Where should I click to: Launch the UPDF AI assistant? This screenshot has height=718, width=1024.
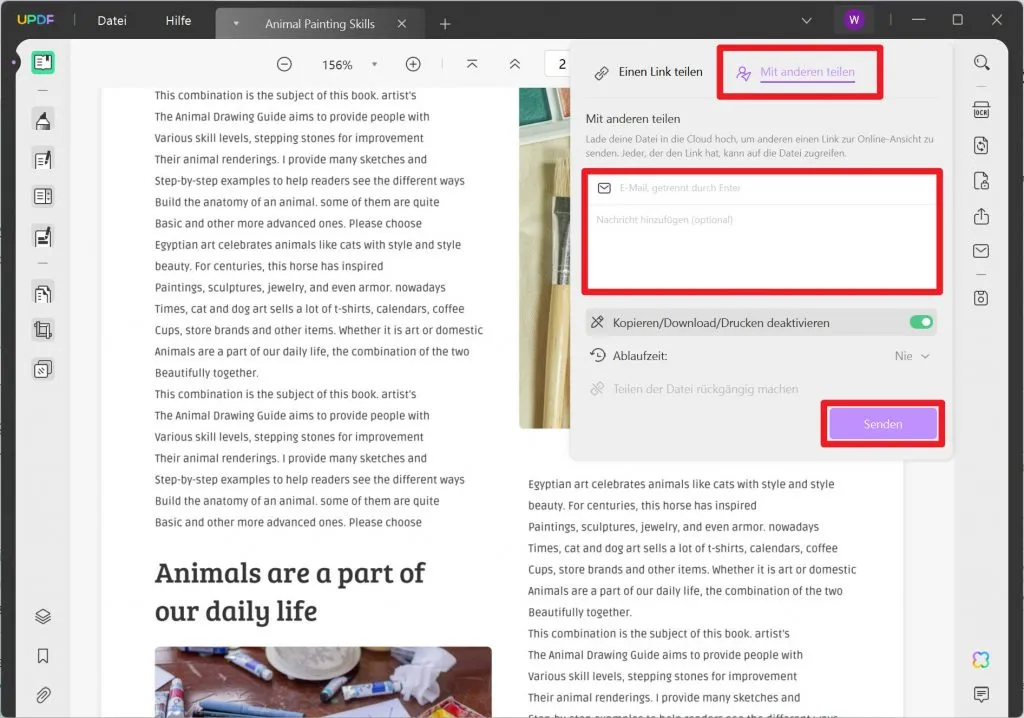(x=981, y=659)
